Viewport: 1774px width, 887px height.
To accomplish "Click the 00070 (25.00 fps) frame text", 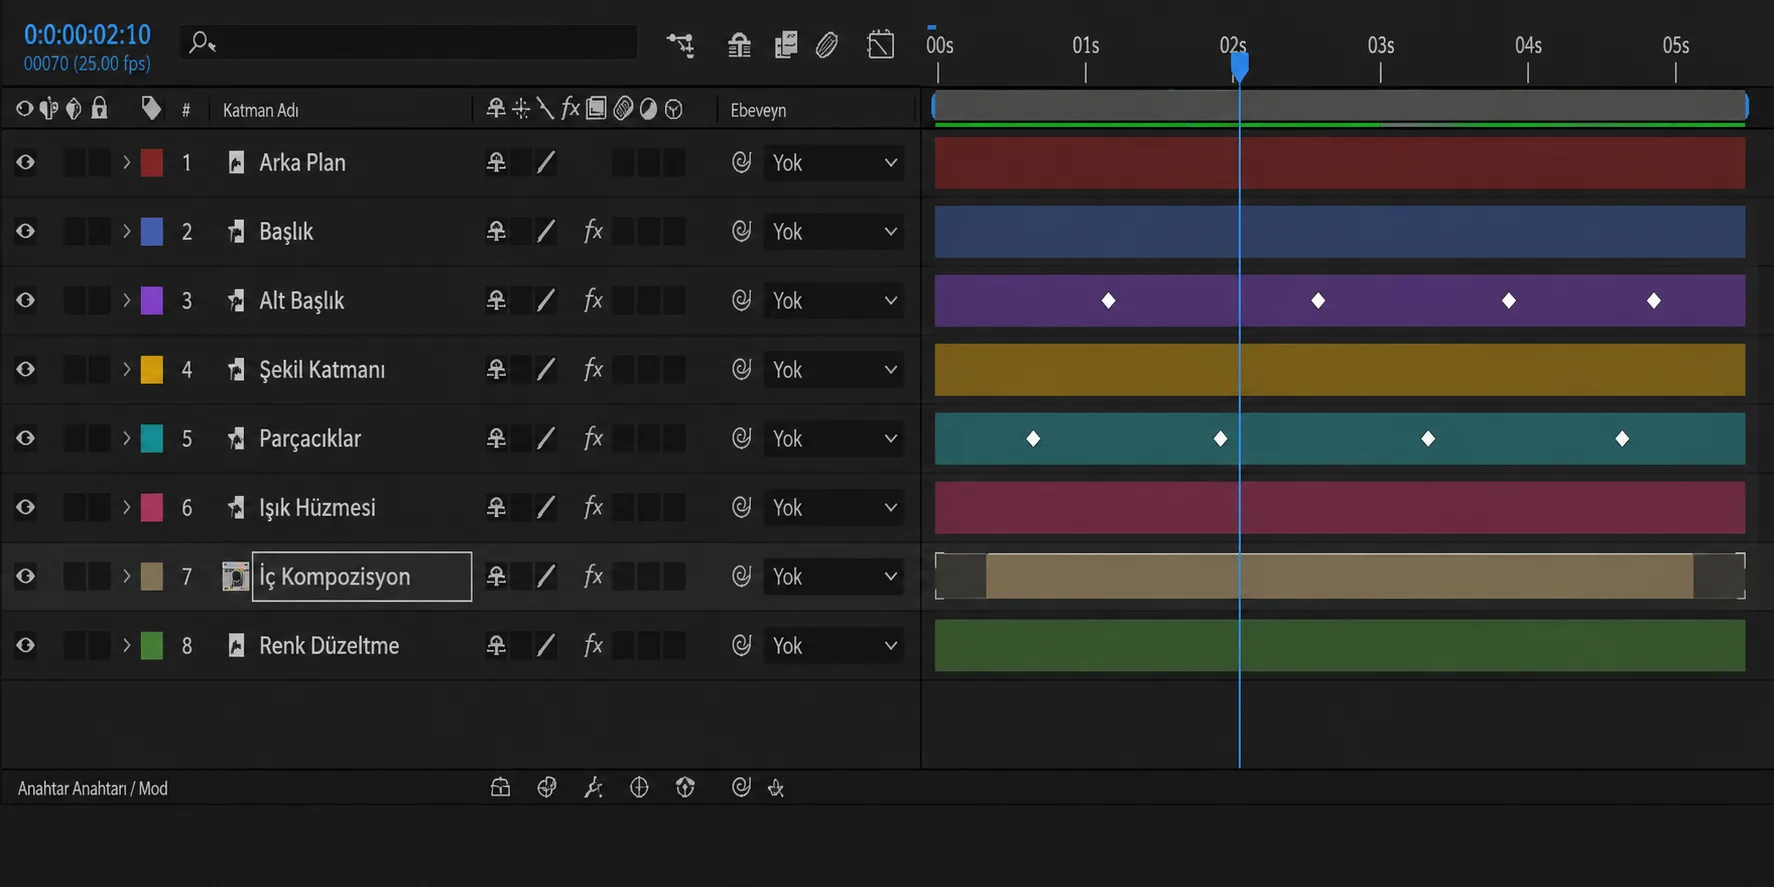I will coord(87,63).
